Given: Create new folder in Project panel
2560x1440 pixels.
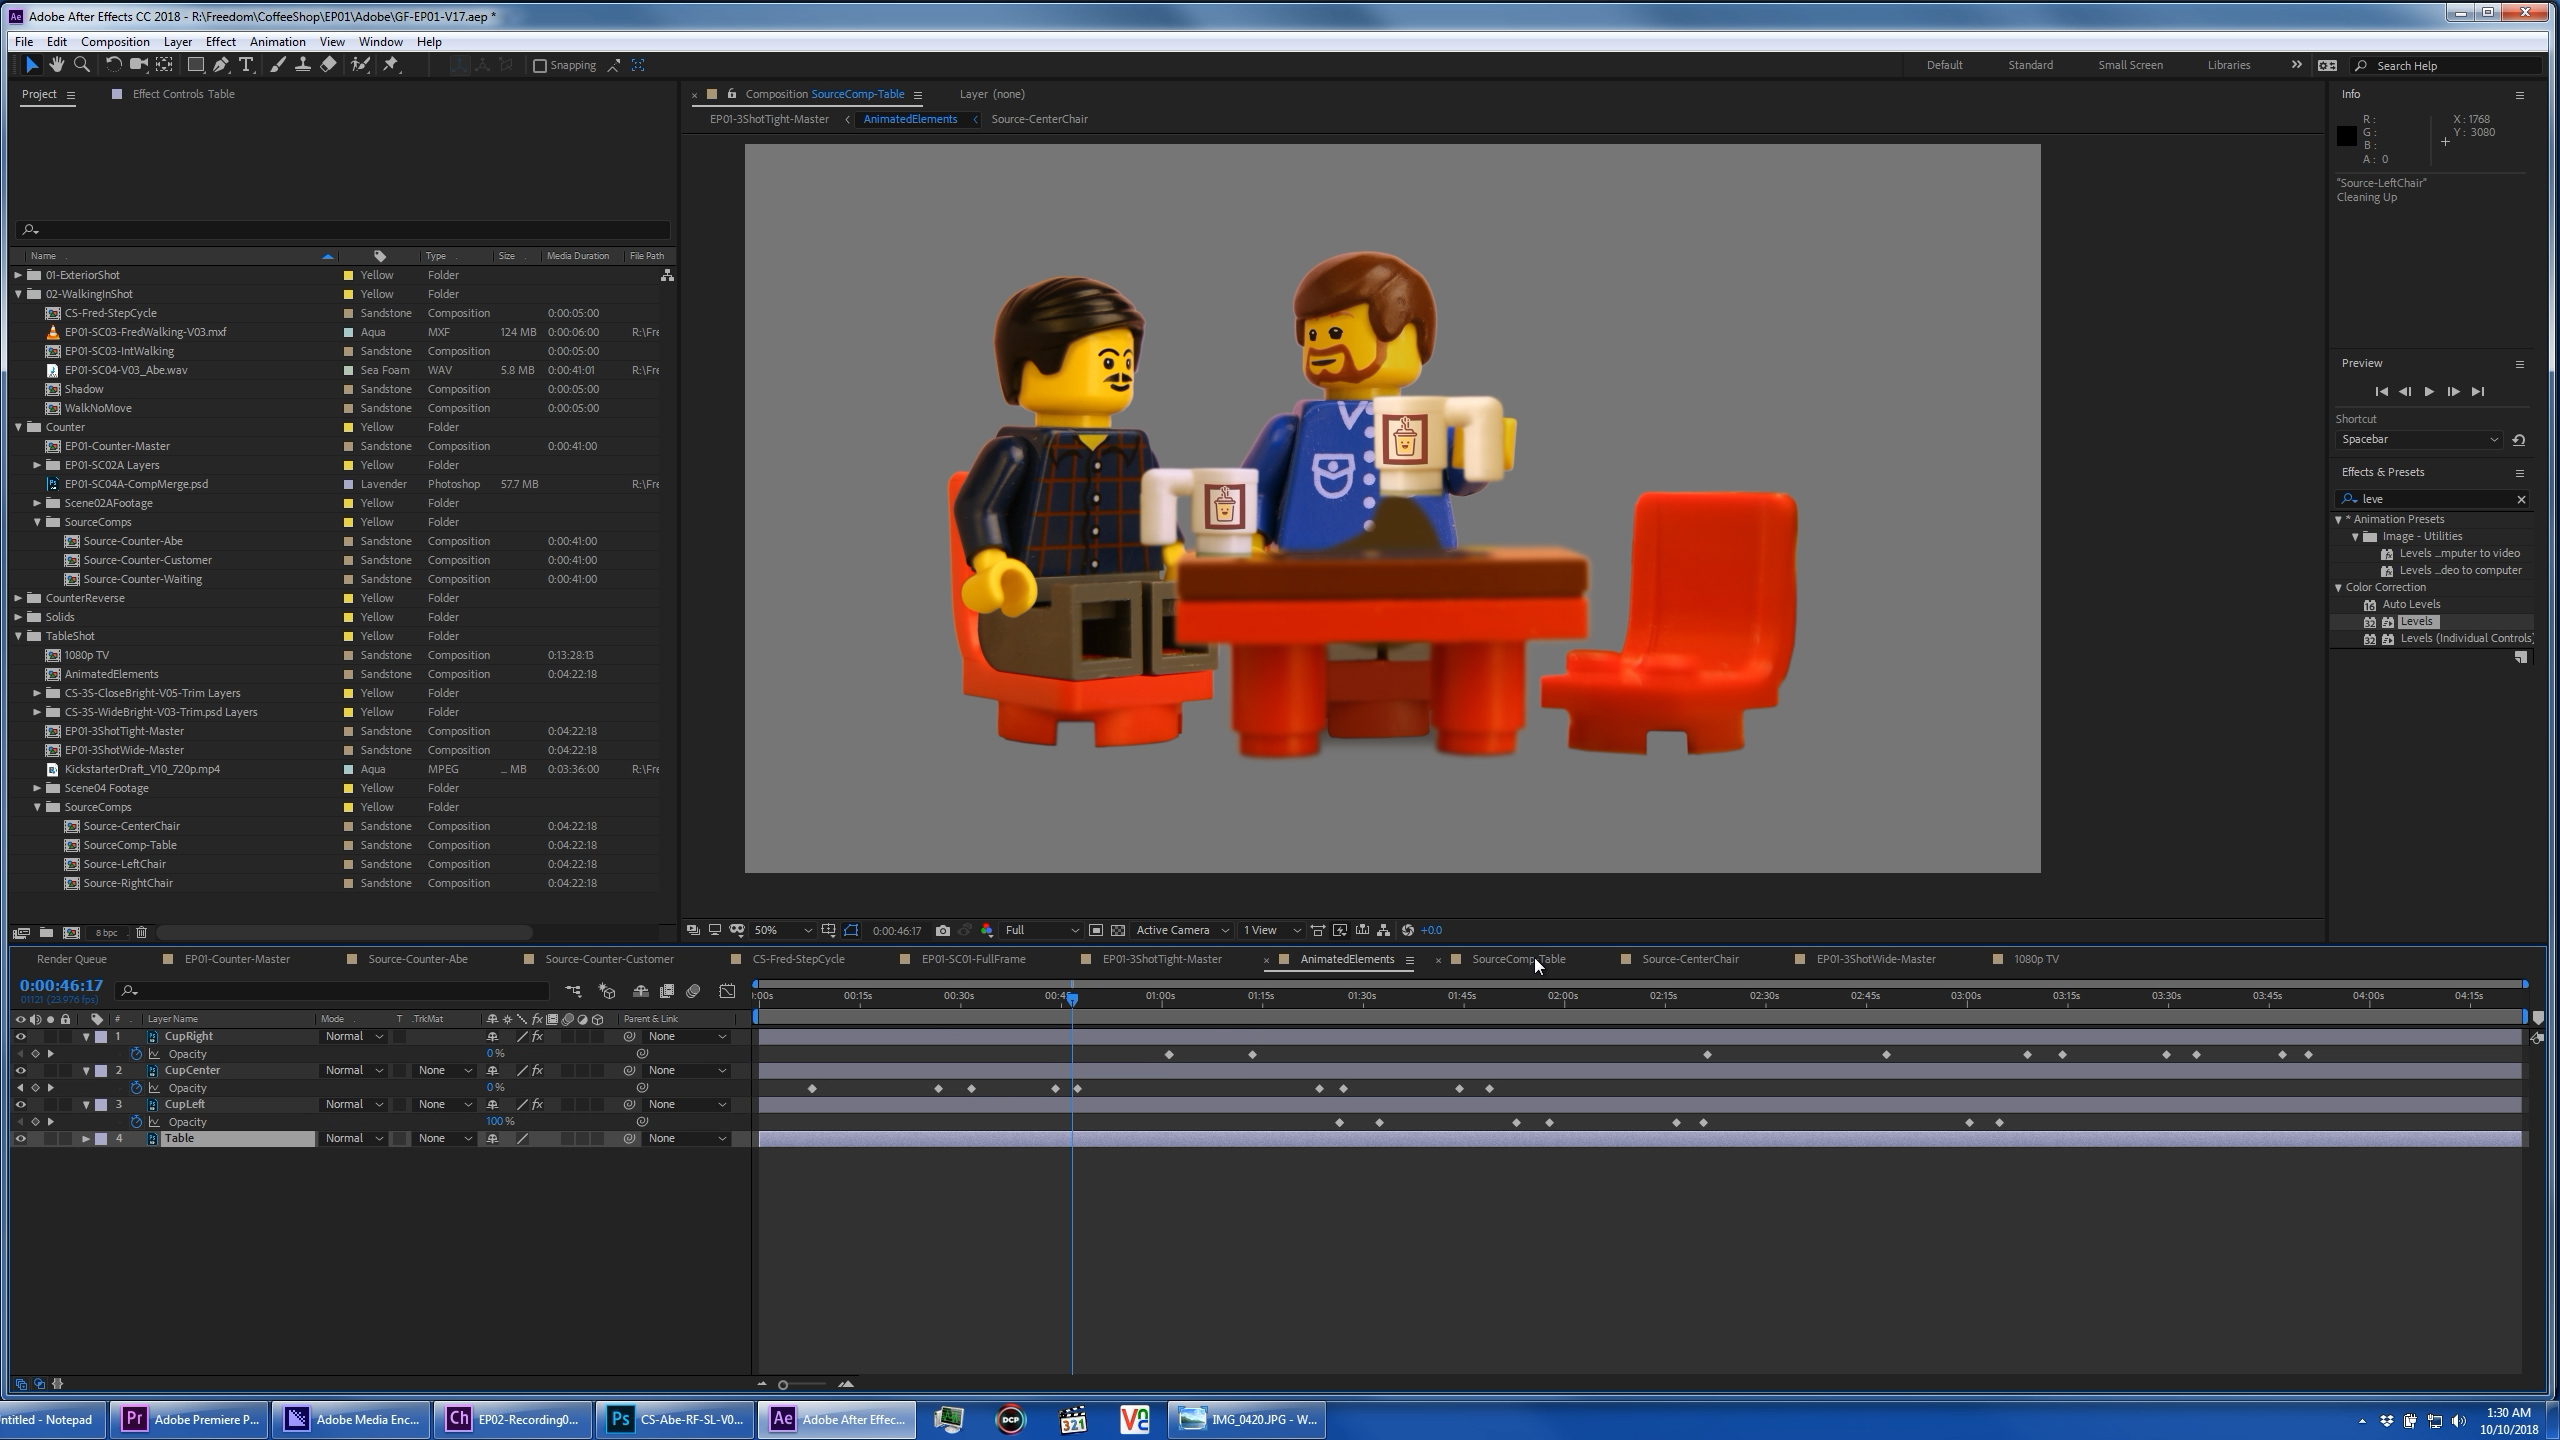Looking at the screenshot, I should click(46, 933).
